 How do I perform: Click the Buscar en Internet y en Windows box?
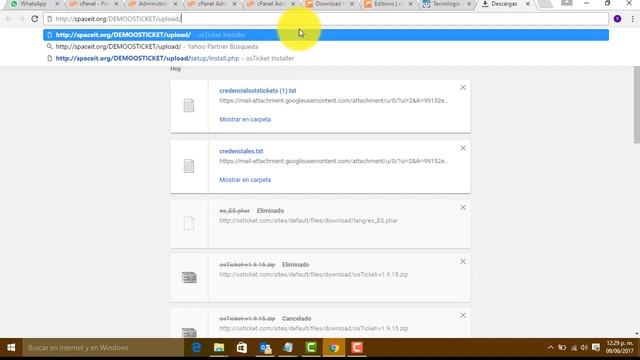(x=103, y=348)
